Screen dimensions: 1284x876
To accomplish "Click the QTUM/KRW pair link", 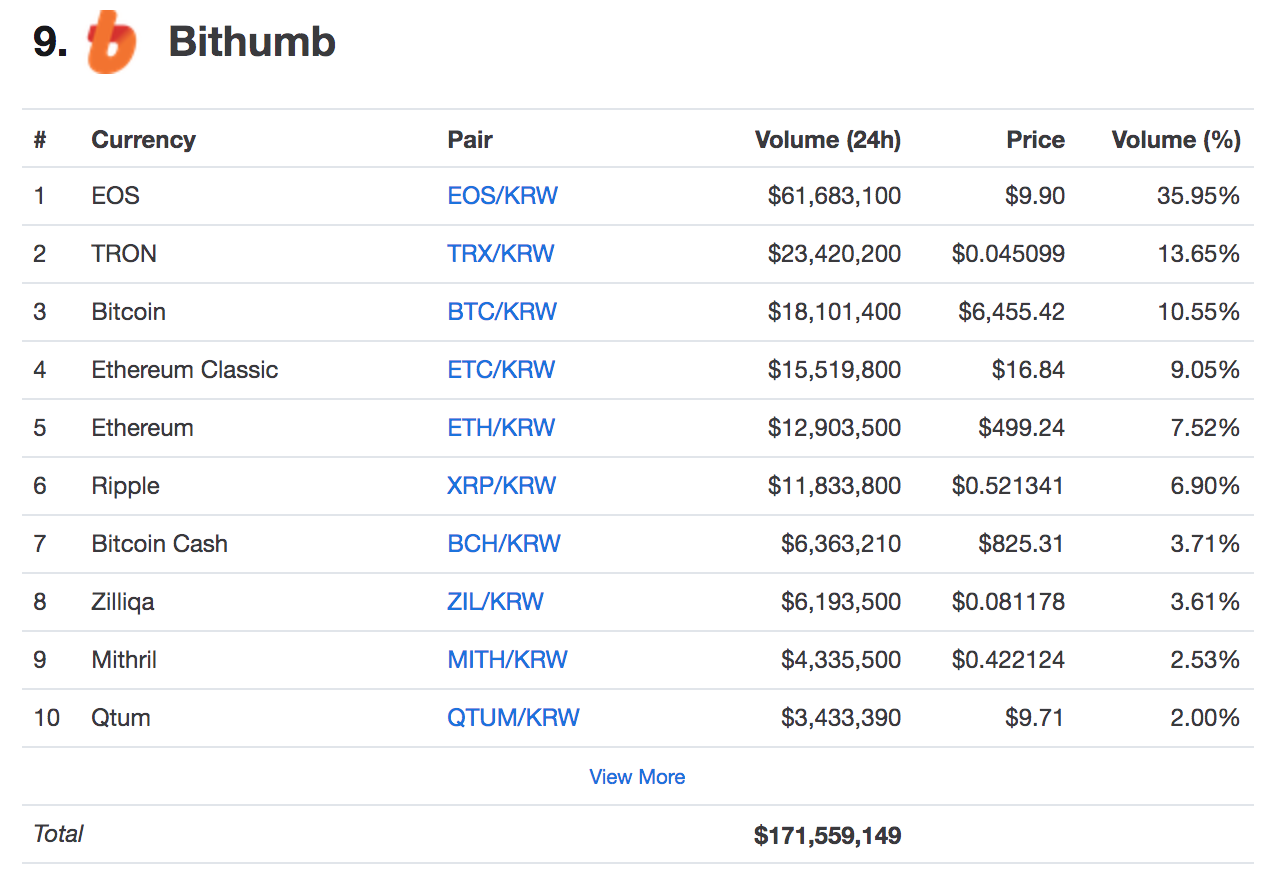I will (x=513, y=718).
